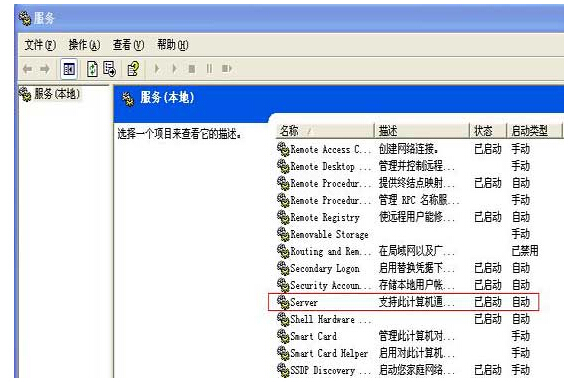Screen dimensions: 581x382
Task: Select the Server service row
Action: 404,302
